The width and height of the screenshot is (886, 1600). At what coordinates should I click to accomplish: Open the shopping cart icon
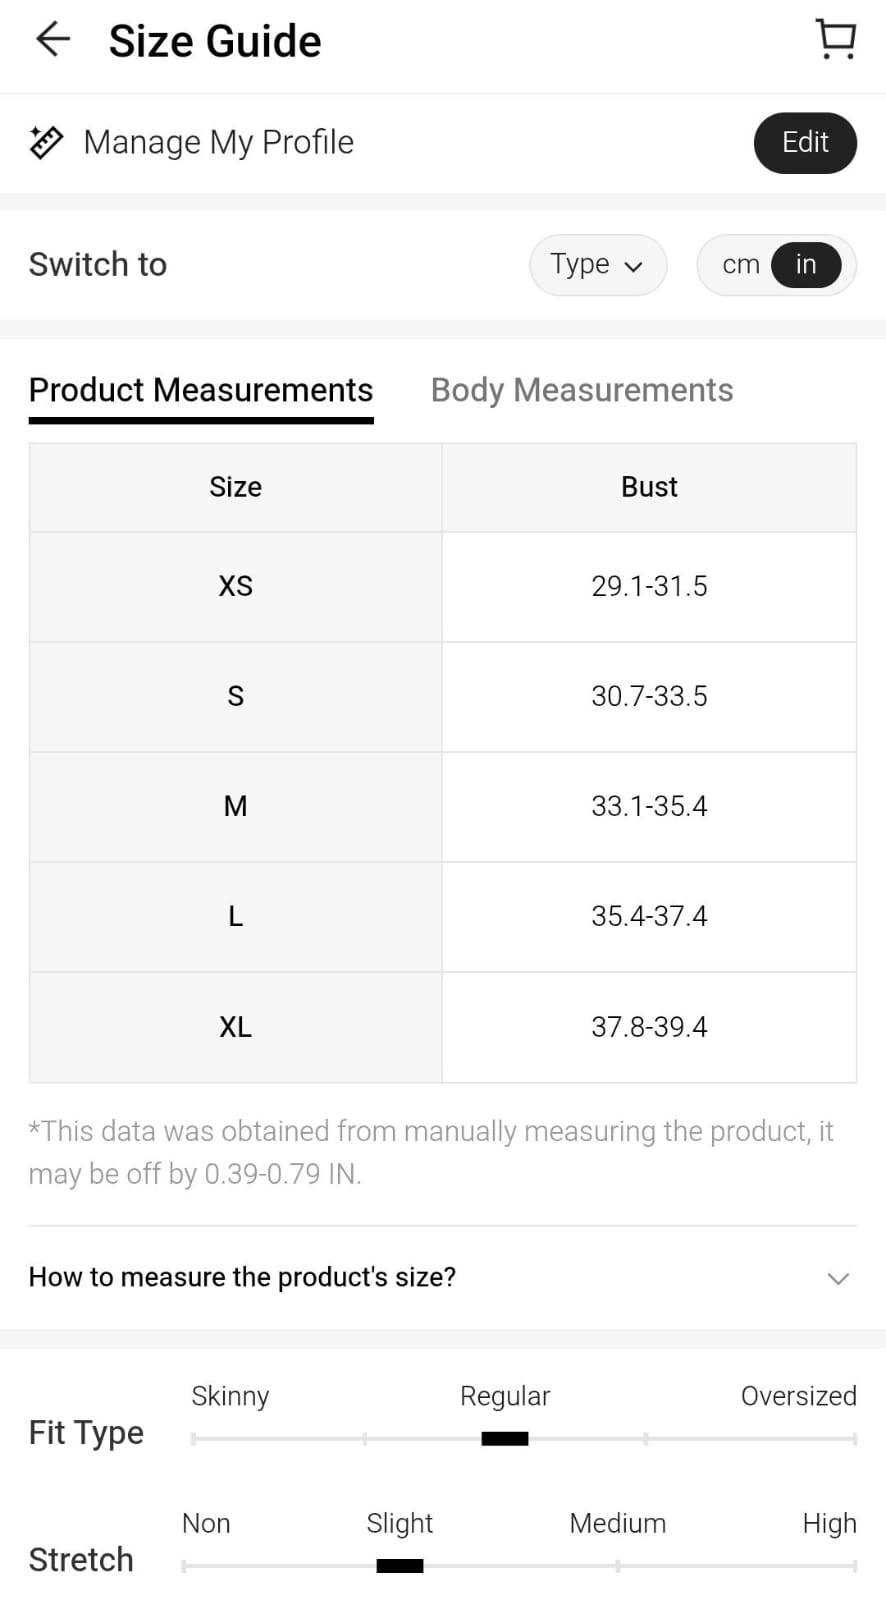835,40
